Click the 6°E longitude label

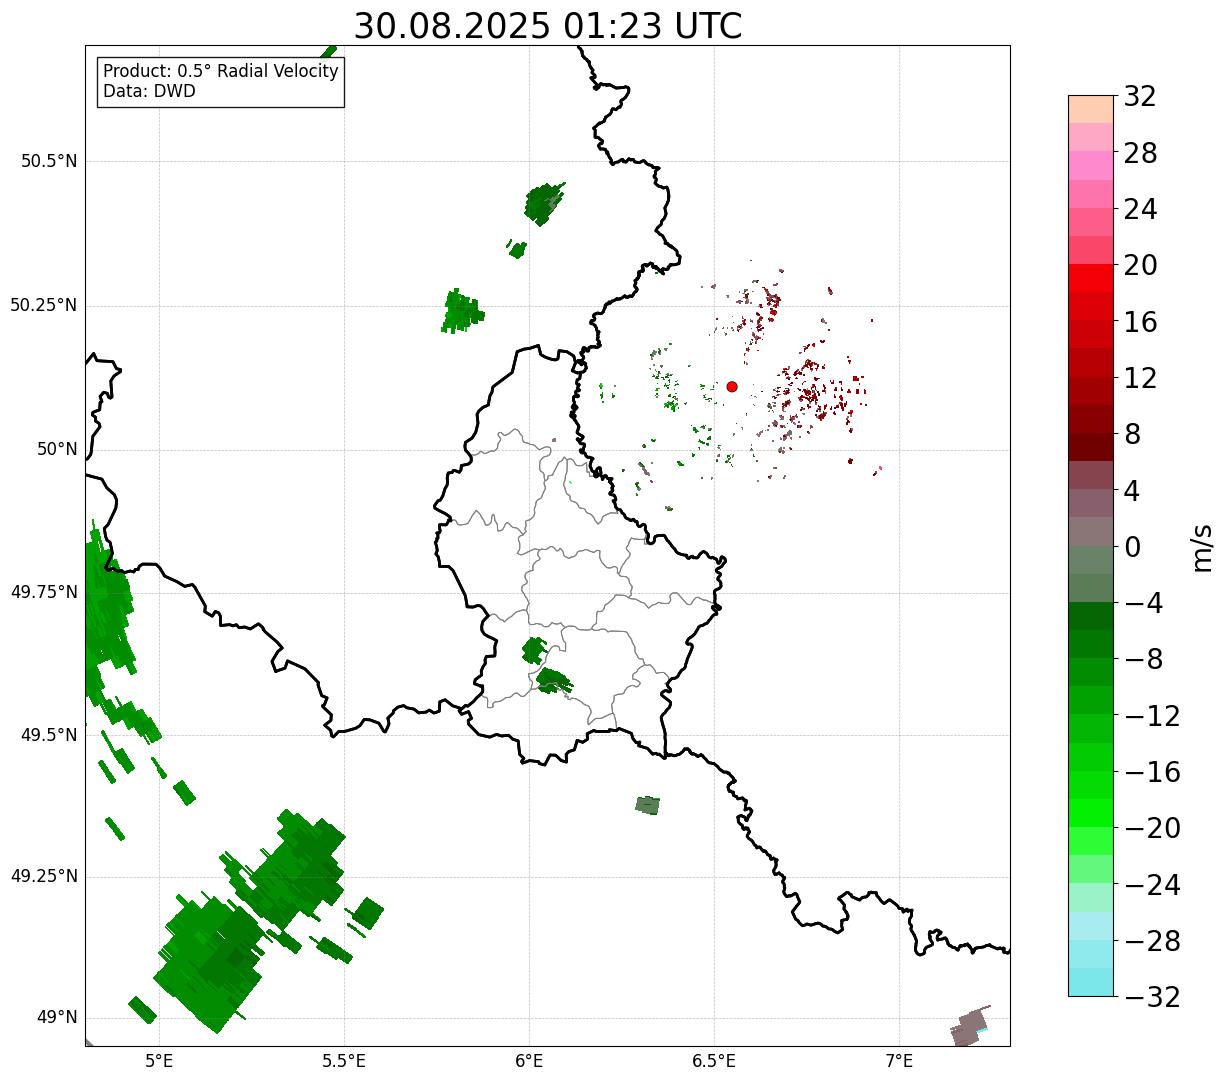[529, 1061]
